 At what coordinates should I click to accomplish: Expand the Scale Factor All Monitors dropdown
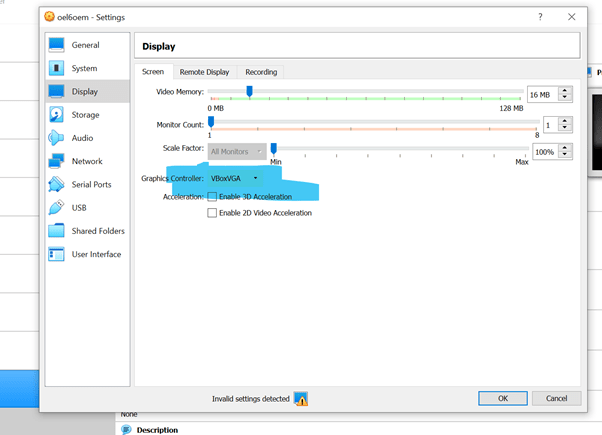237,151
